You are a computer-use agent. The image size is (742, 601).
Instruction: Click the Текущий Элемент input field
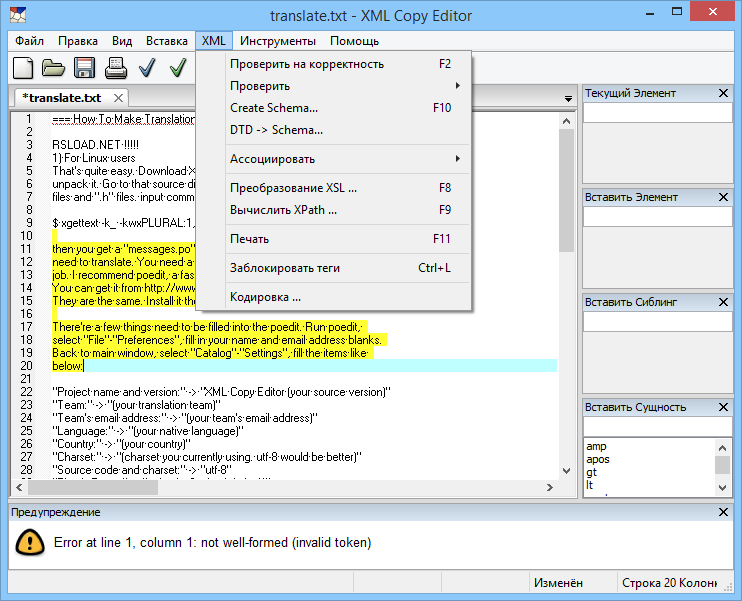[657, 113]
